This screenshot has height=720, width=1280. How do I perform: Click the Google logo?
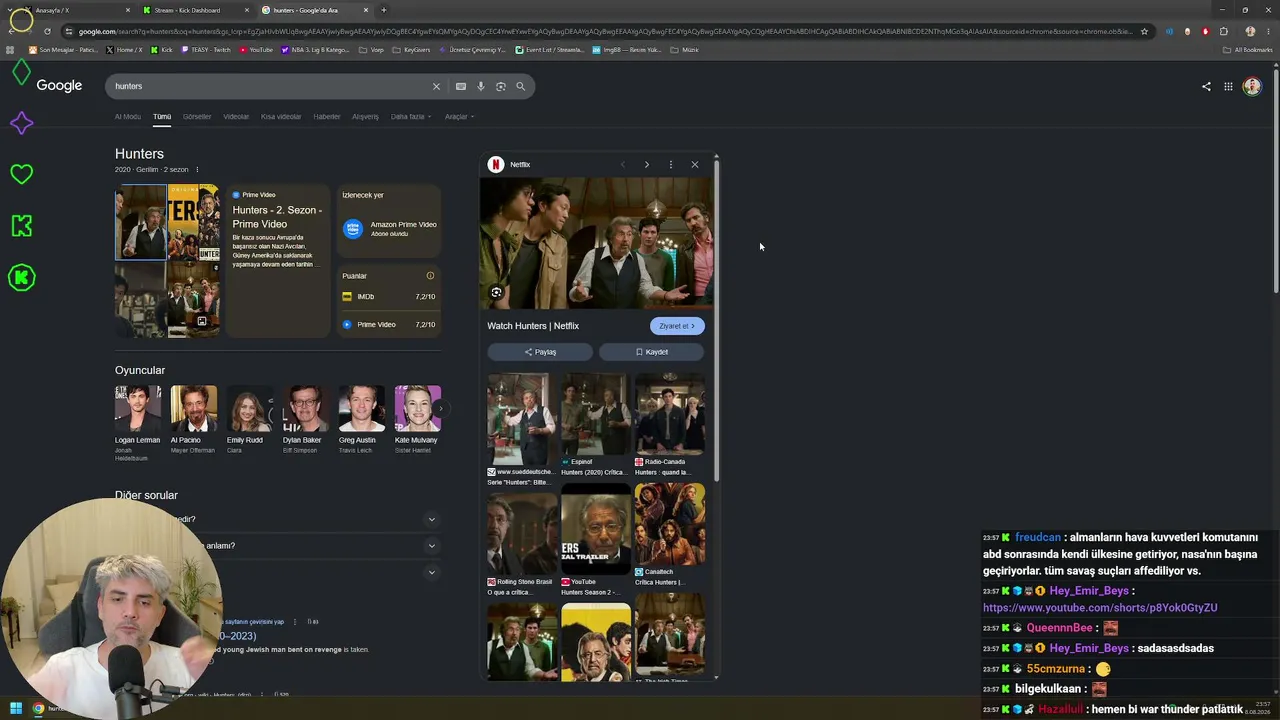point(59,86)
